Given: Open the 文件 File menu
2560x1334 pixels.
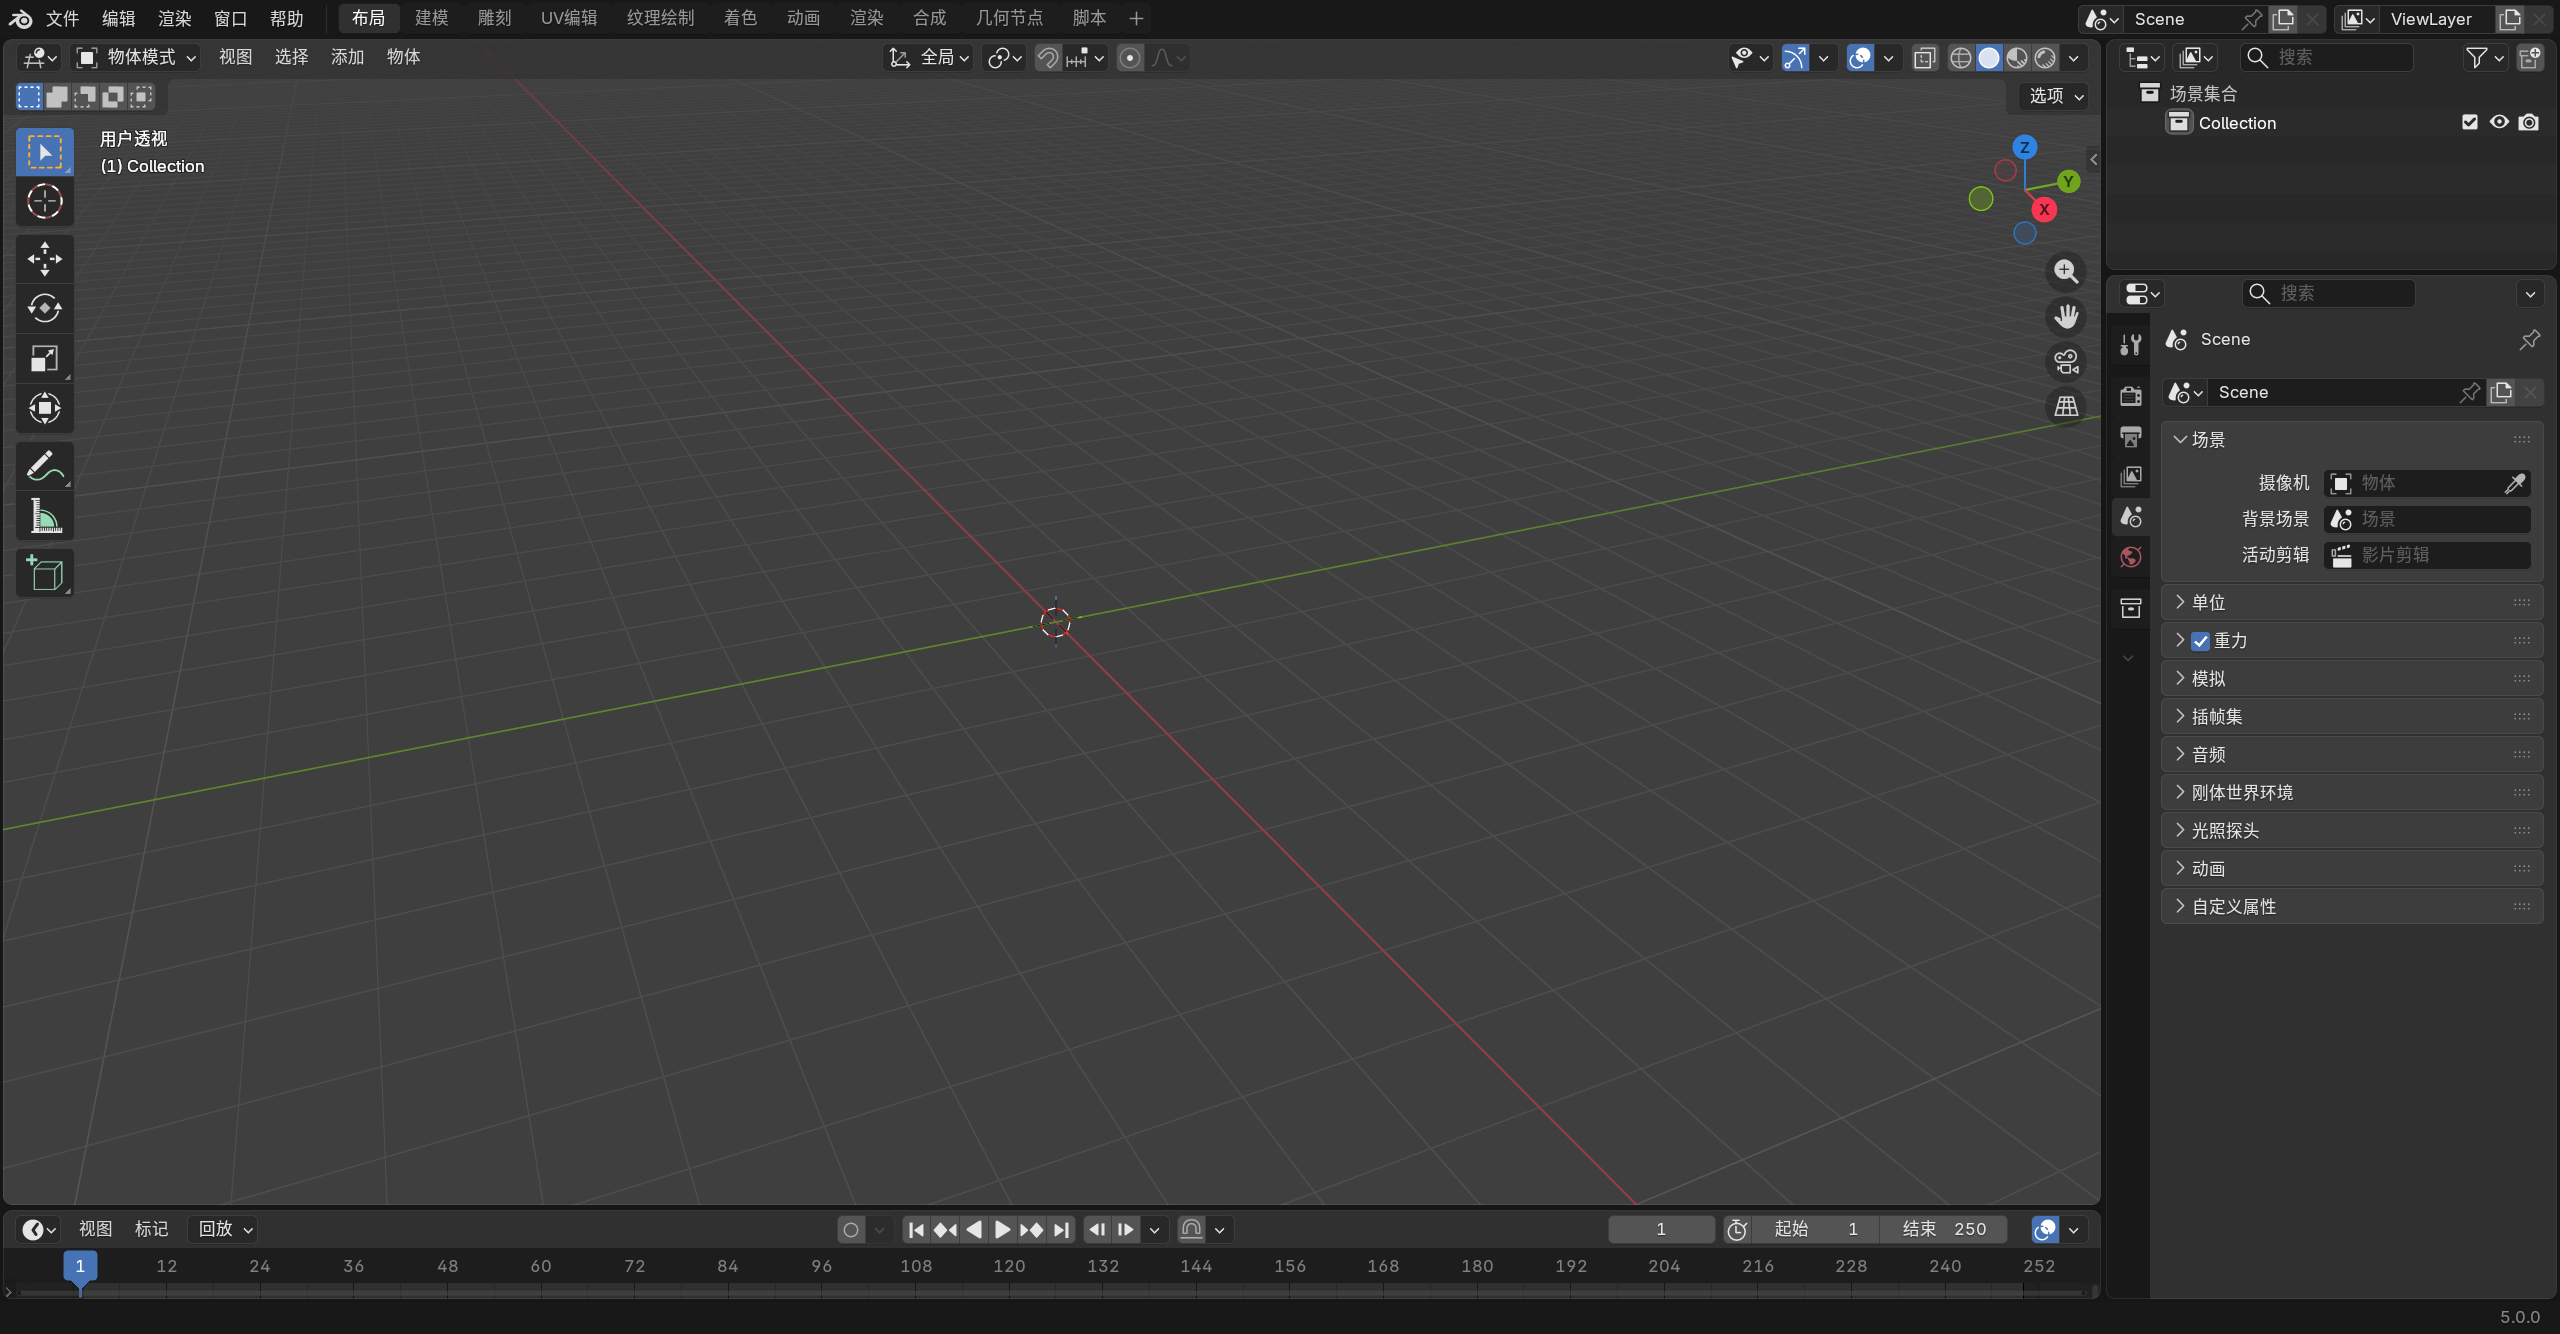Looking at the screenshot, I should [63, 18].
